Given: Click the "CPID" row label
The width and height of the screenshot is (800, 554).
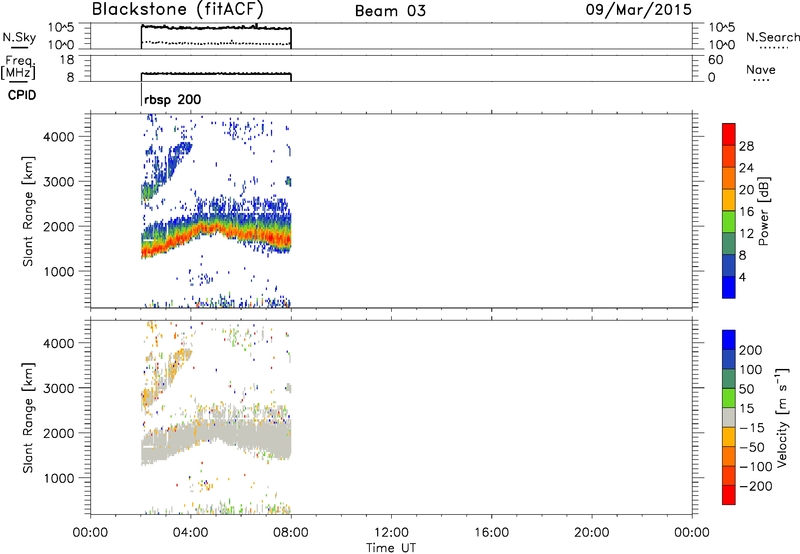Looking at the screenshot, I should pyautogui.click(x=22, y=95).
